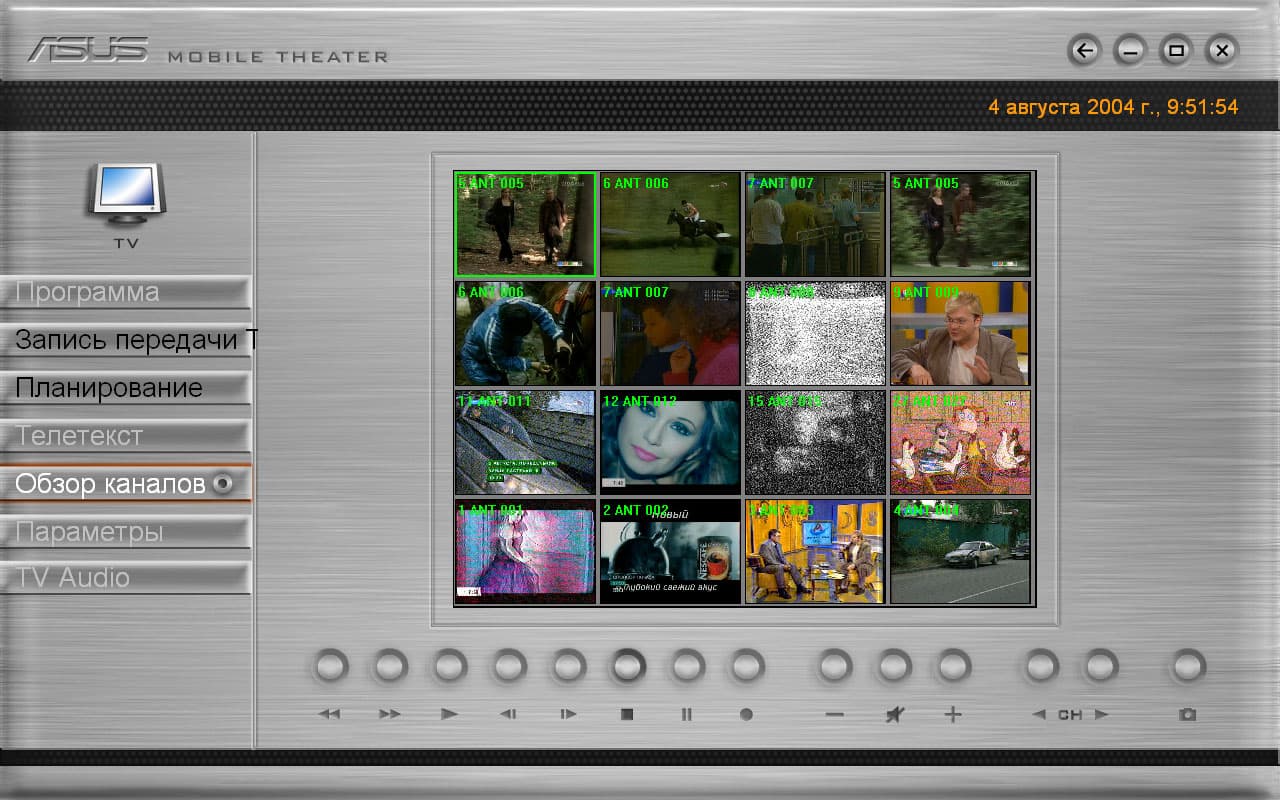Click the round button above the volume minus sign

(835, 666)
